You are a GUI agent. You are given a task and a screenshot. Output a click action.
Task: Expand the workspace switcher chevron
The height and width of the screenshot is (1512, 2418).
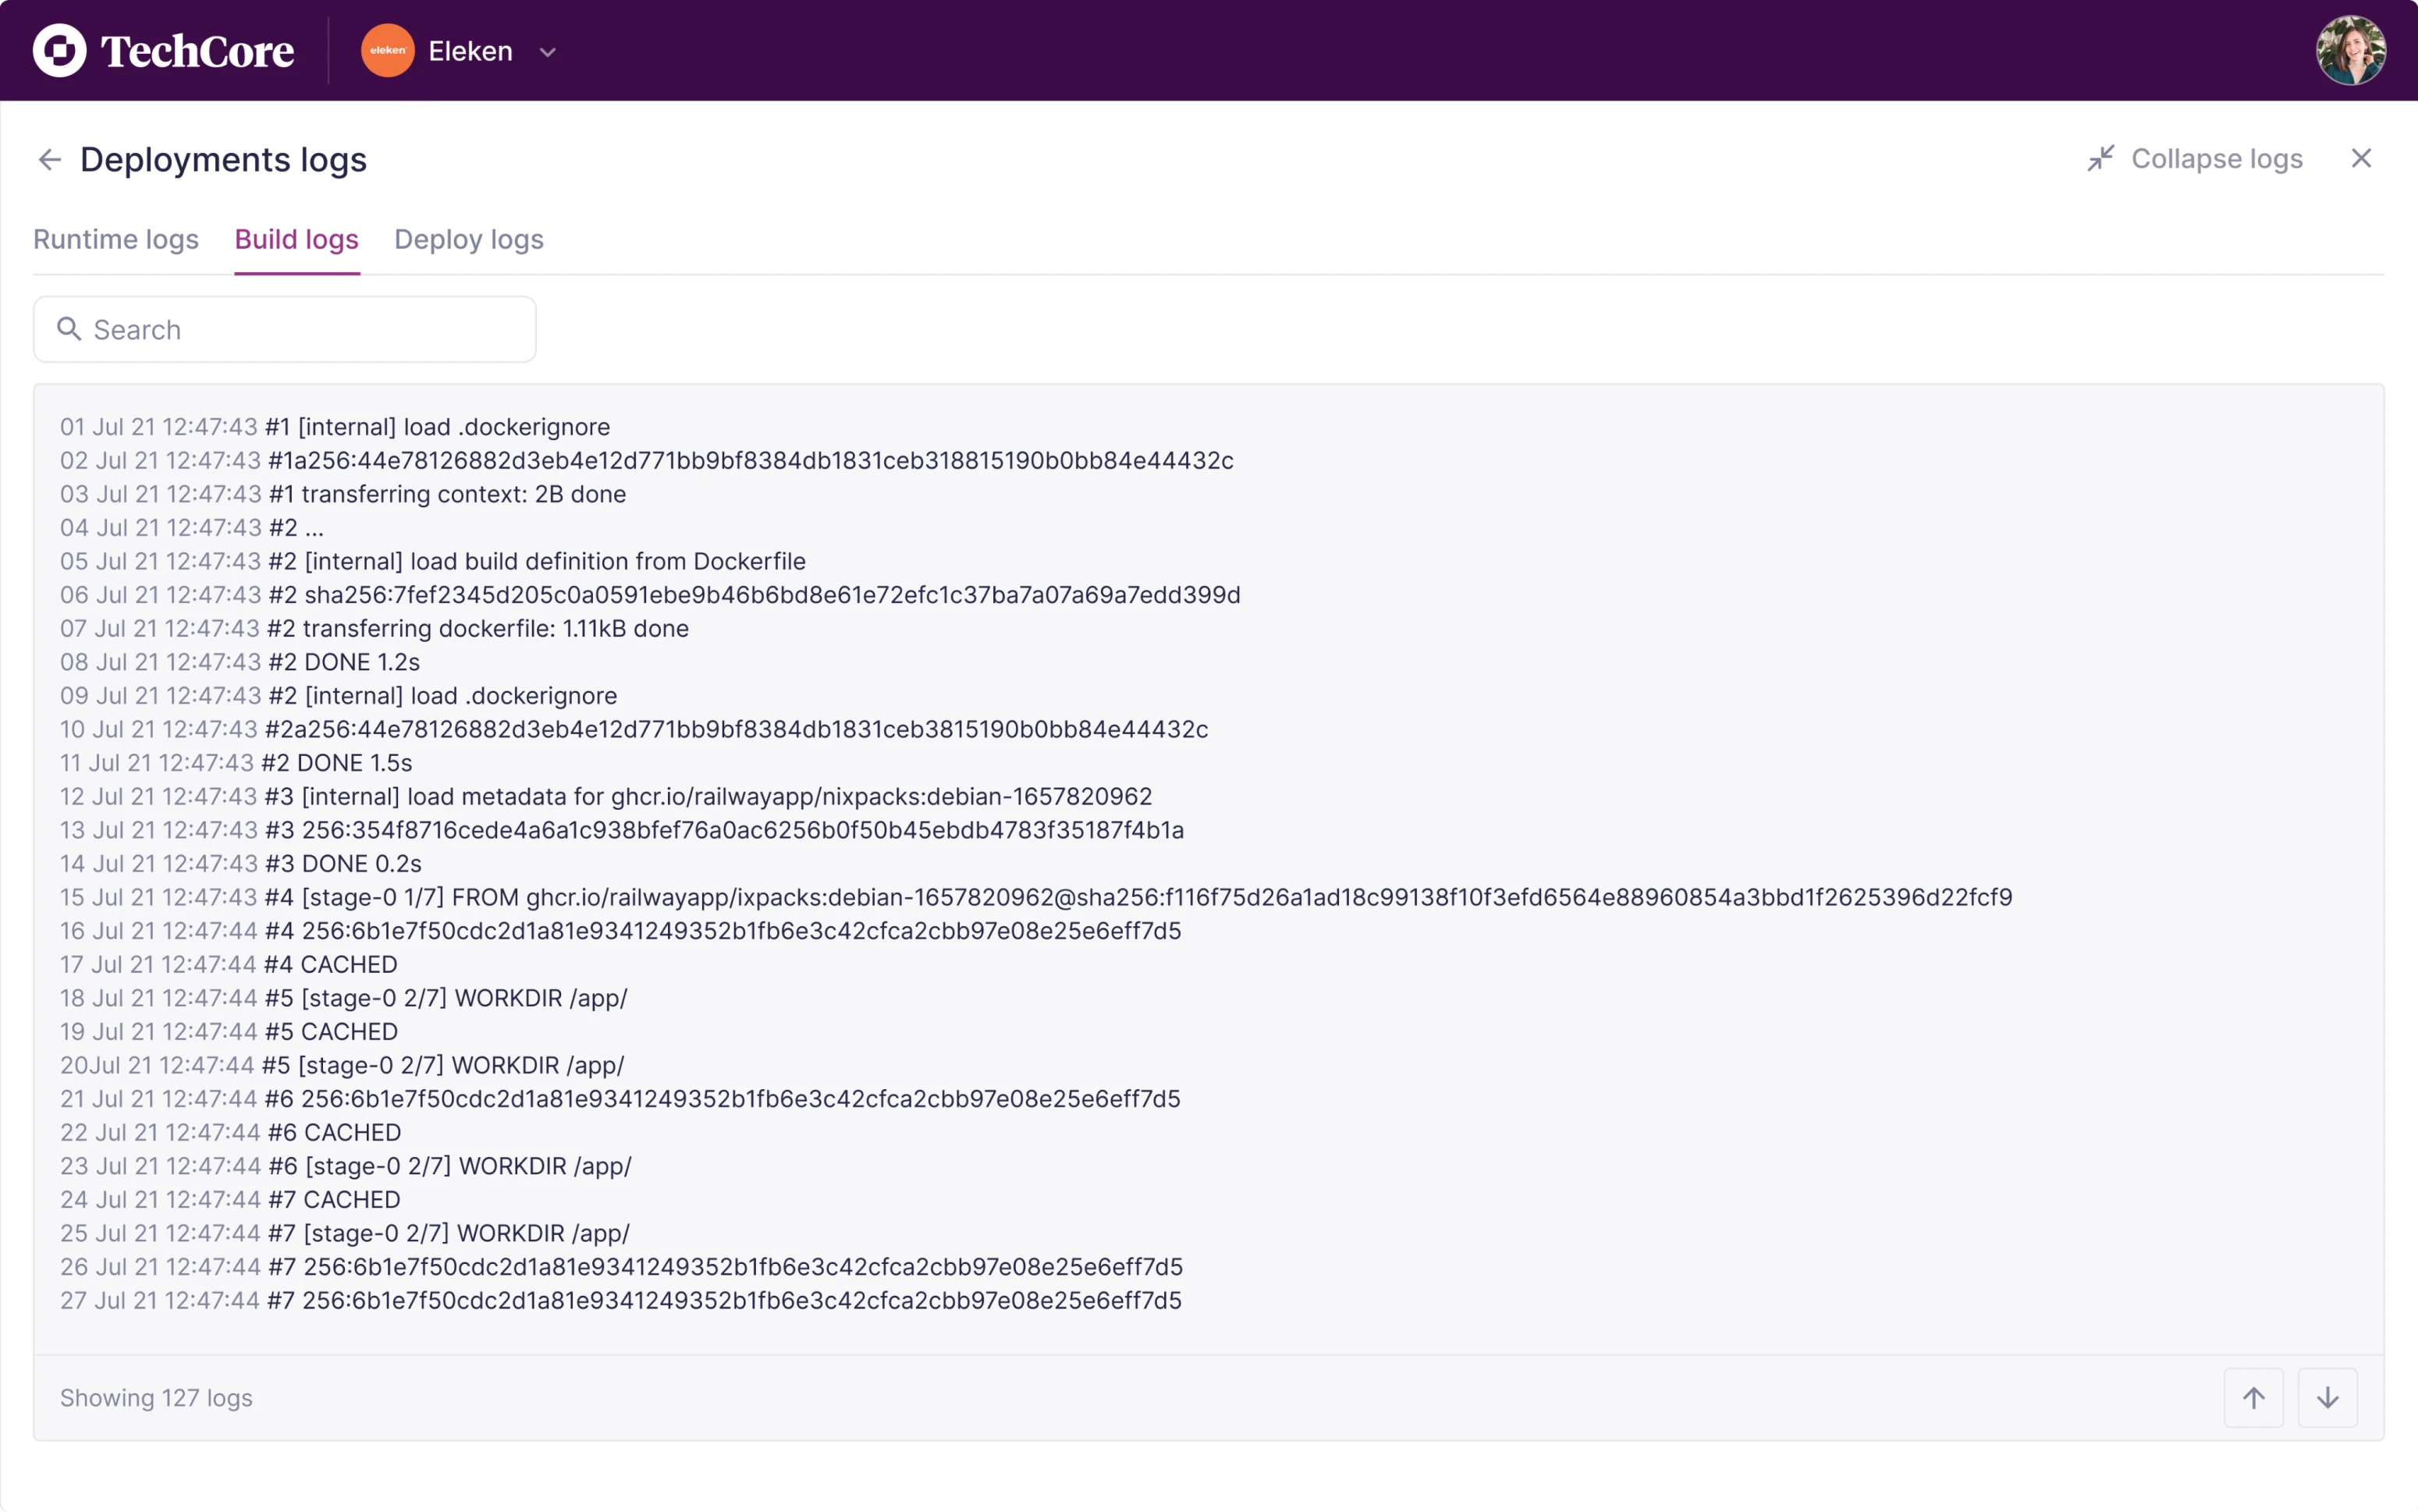click(547, 52)
